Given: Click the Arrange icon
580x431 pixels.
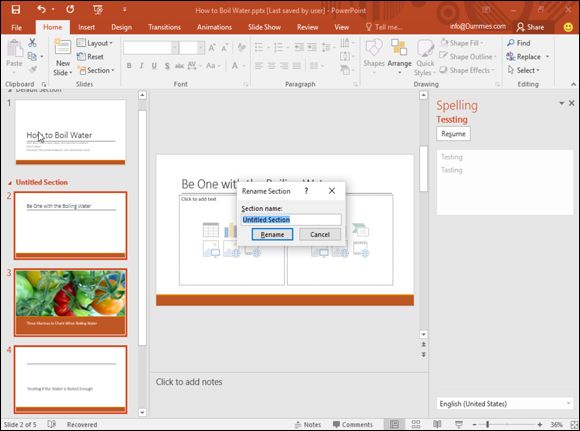Looking at the screenshot, I should click(399, 48).
